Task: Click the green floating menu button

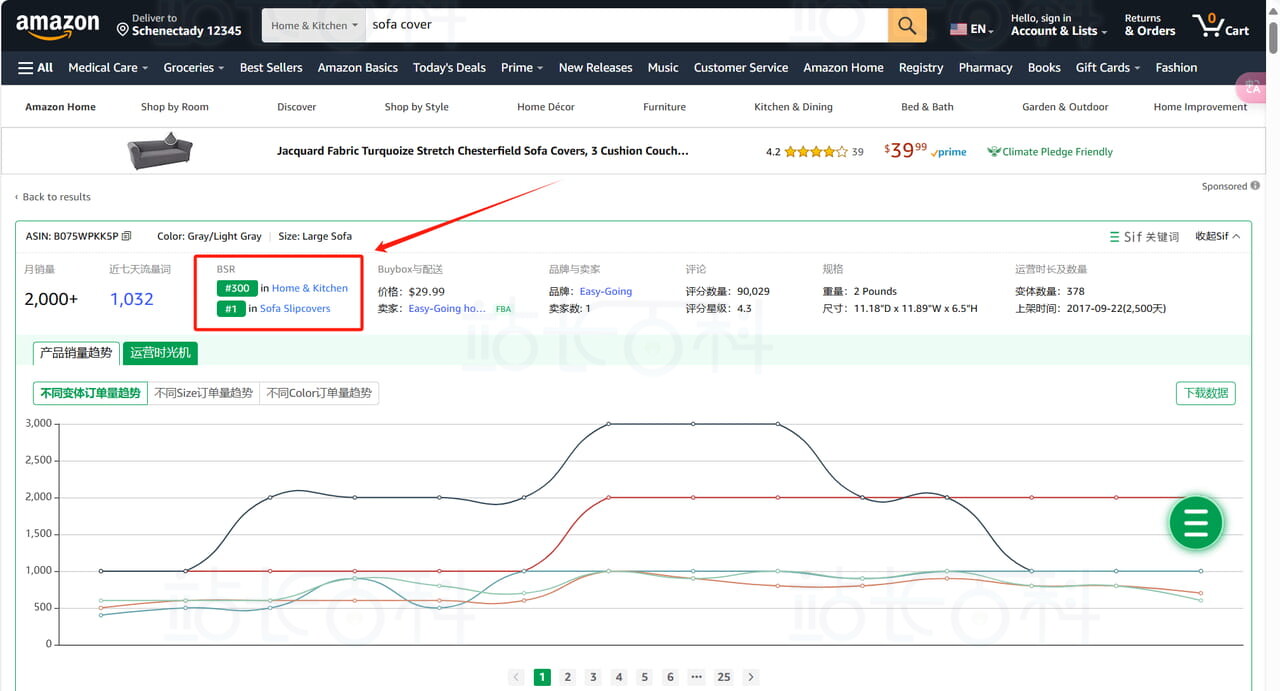Action: pyautogui.click(x=1196, y=522)
